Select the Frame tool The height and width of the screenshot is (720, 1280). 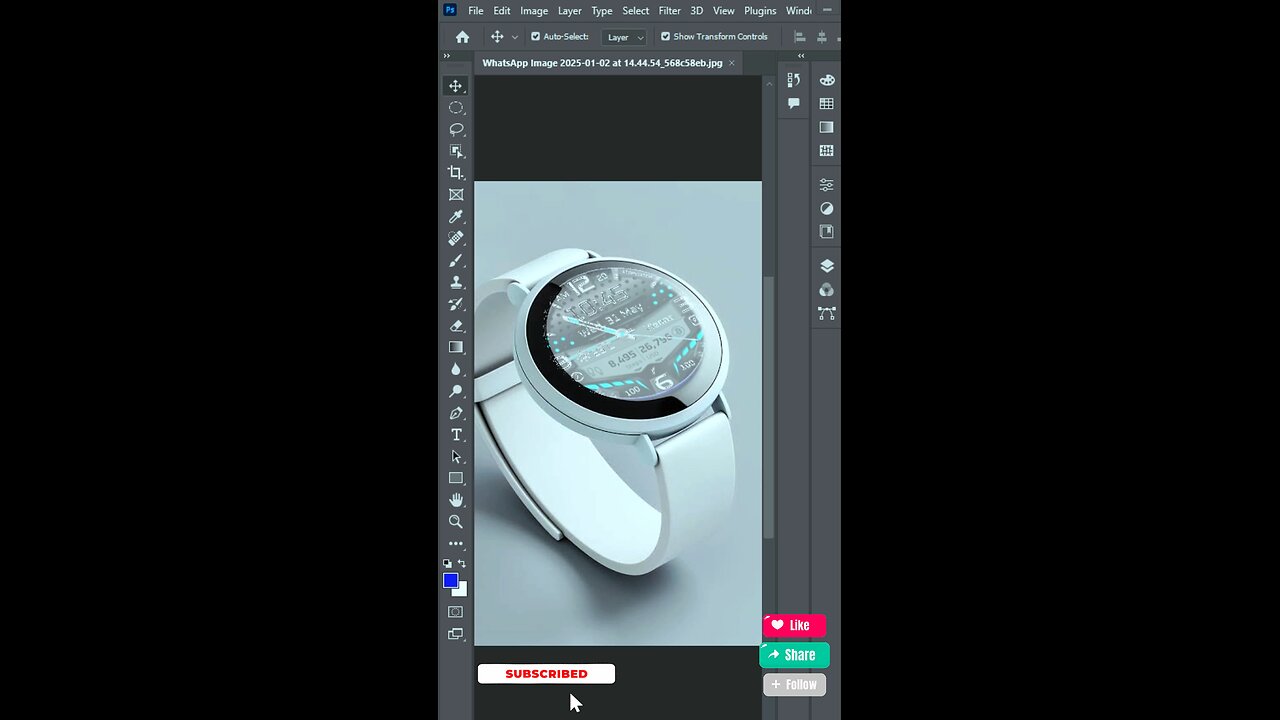[456, 195]
